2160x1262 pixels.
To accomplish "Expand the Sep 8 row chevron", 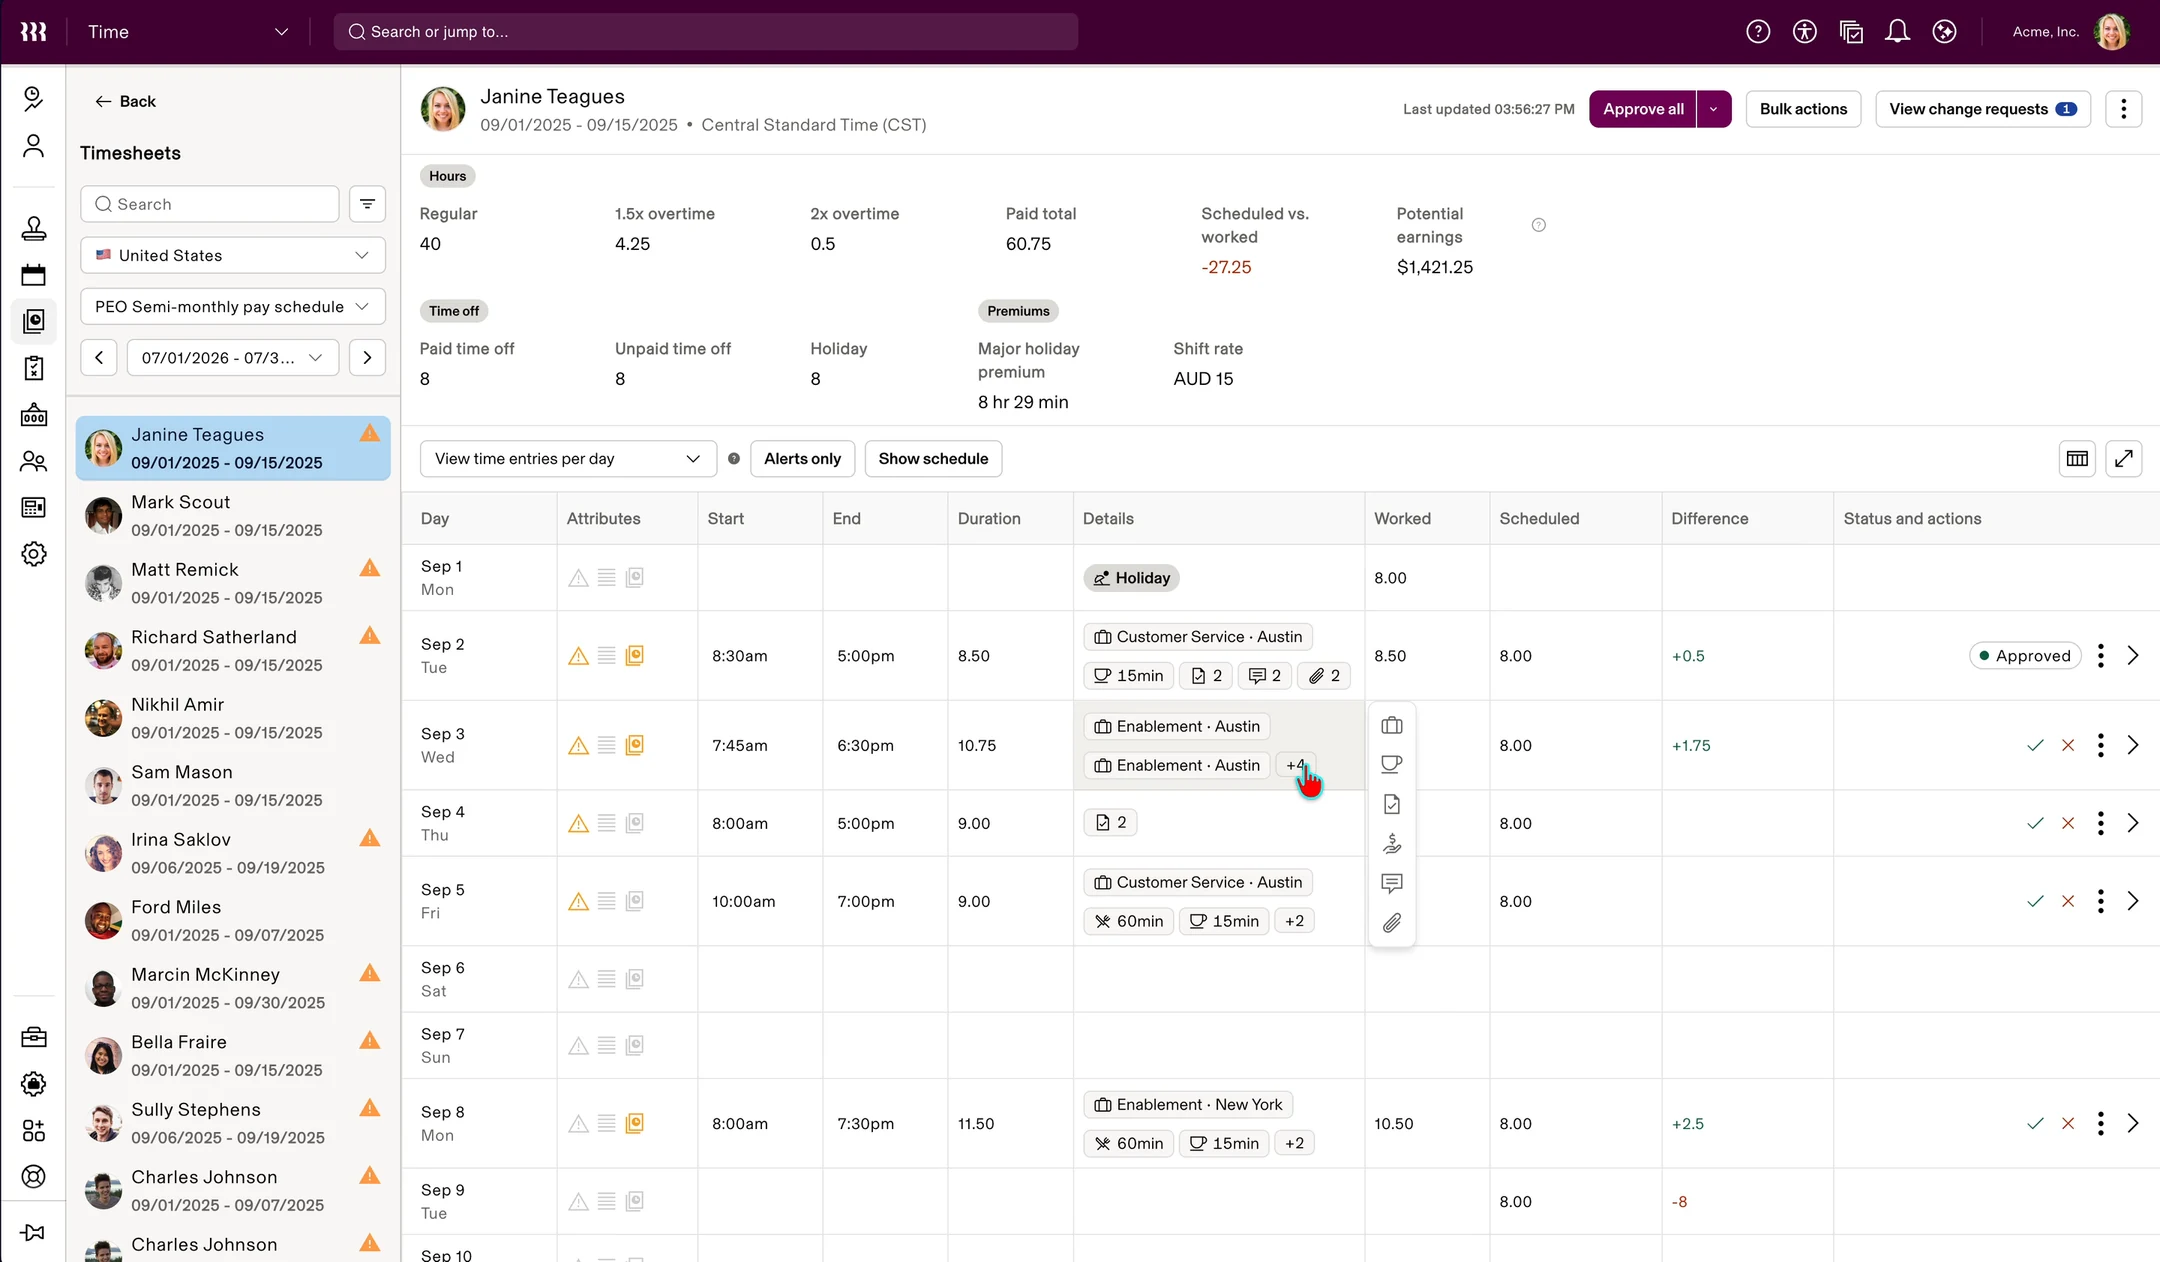I will 2133,1124.
